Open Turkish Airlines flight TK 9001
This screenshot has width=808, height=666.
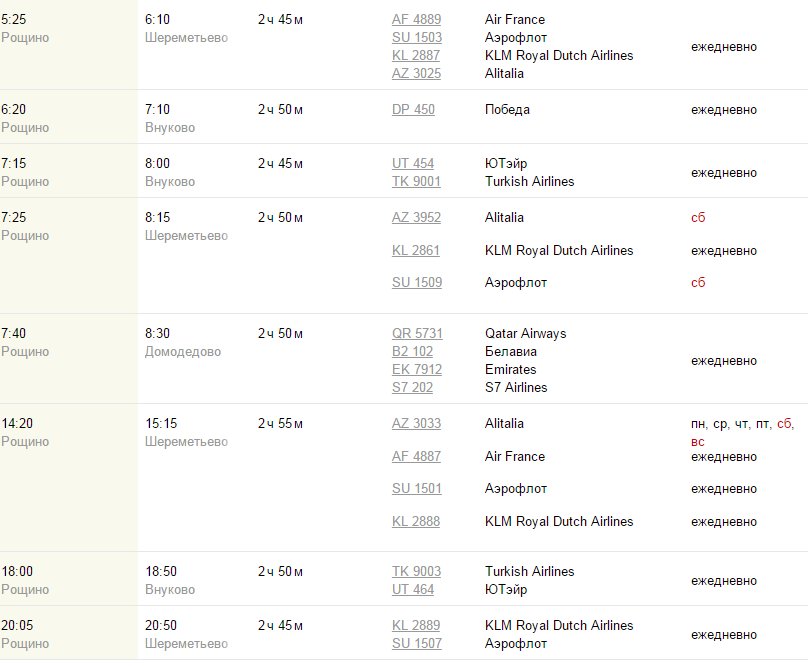point(416,182)
